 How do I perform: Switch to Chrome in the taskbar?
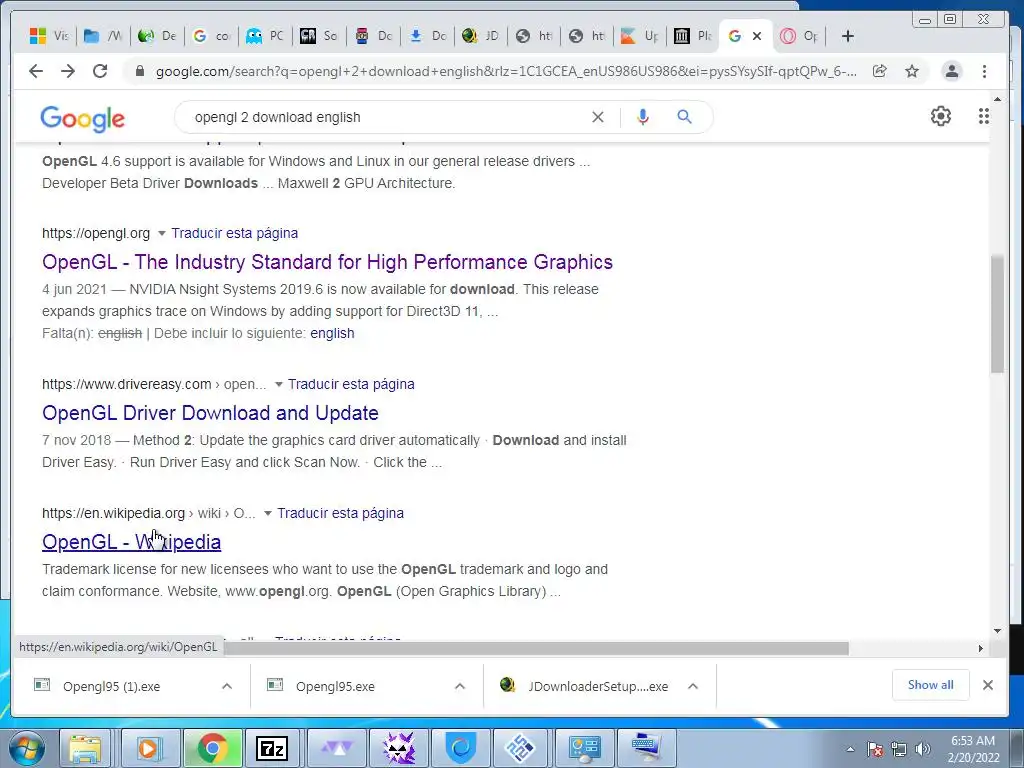click(212, 748)
